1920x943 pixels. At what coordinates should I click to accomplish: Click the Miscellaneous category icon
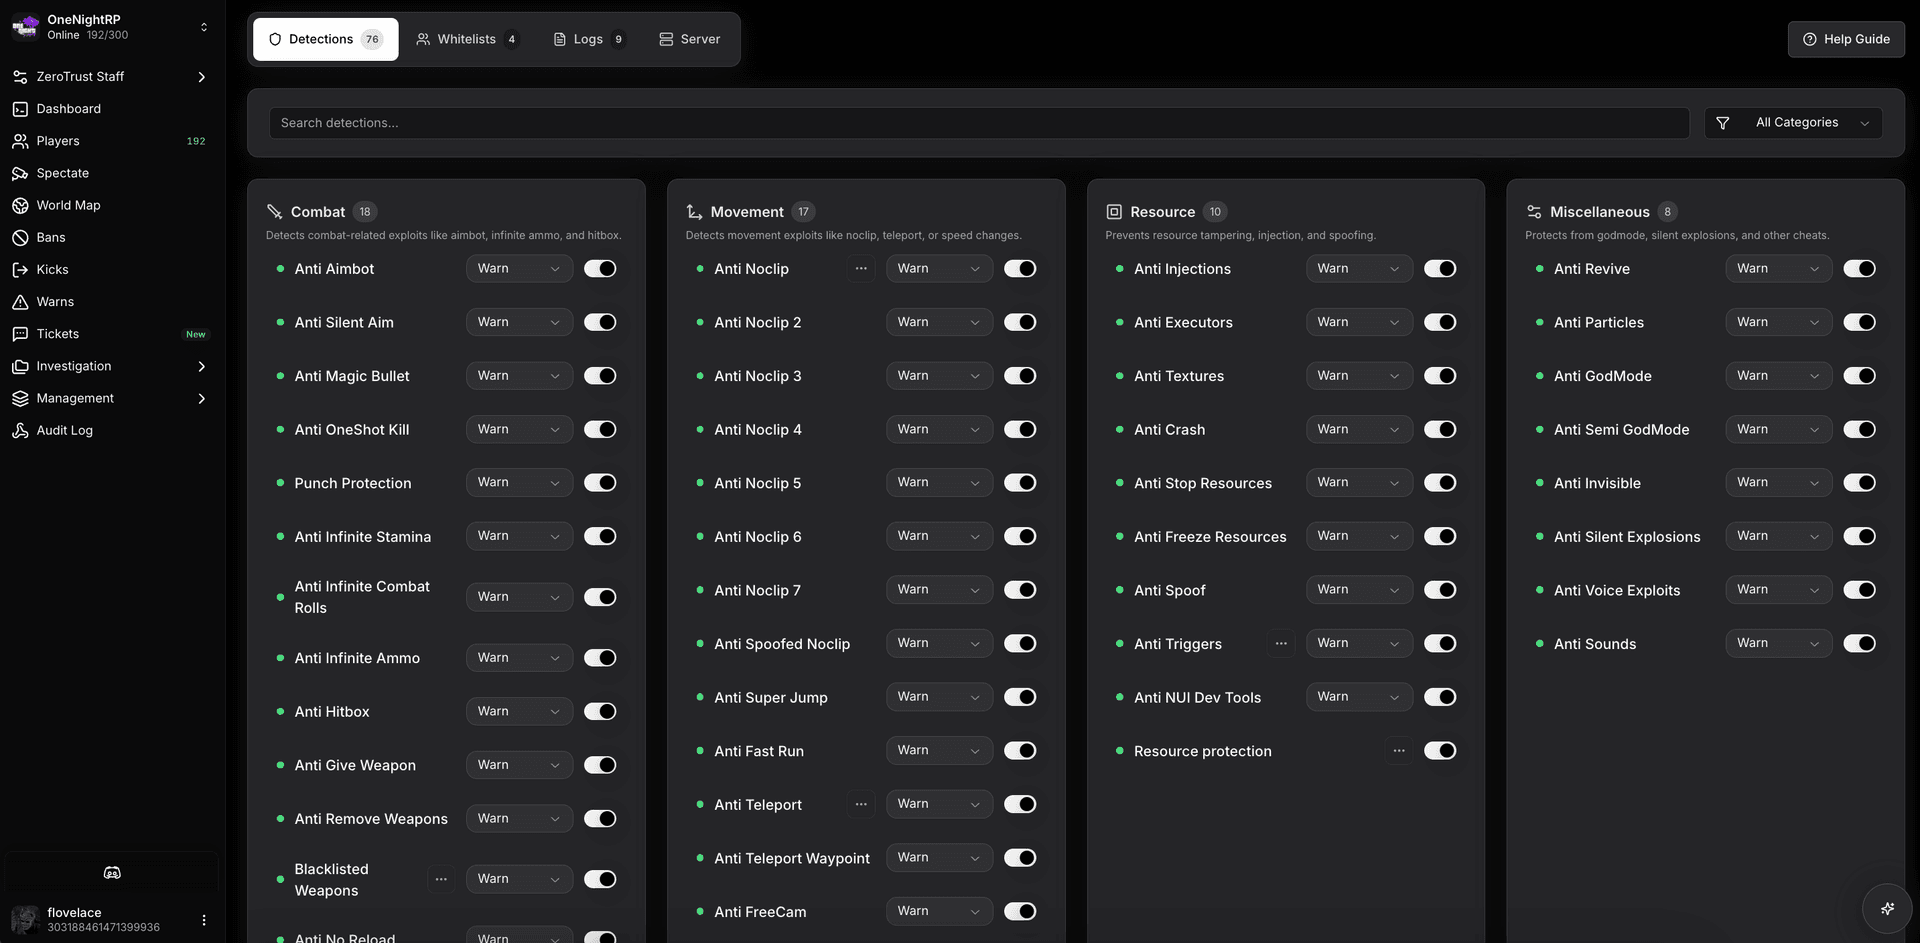(1534, 212)
